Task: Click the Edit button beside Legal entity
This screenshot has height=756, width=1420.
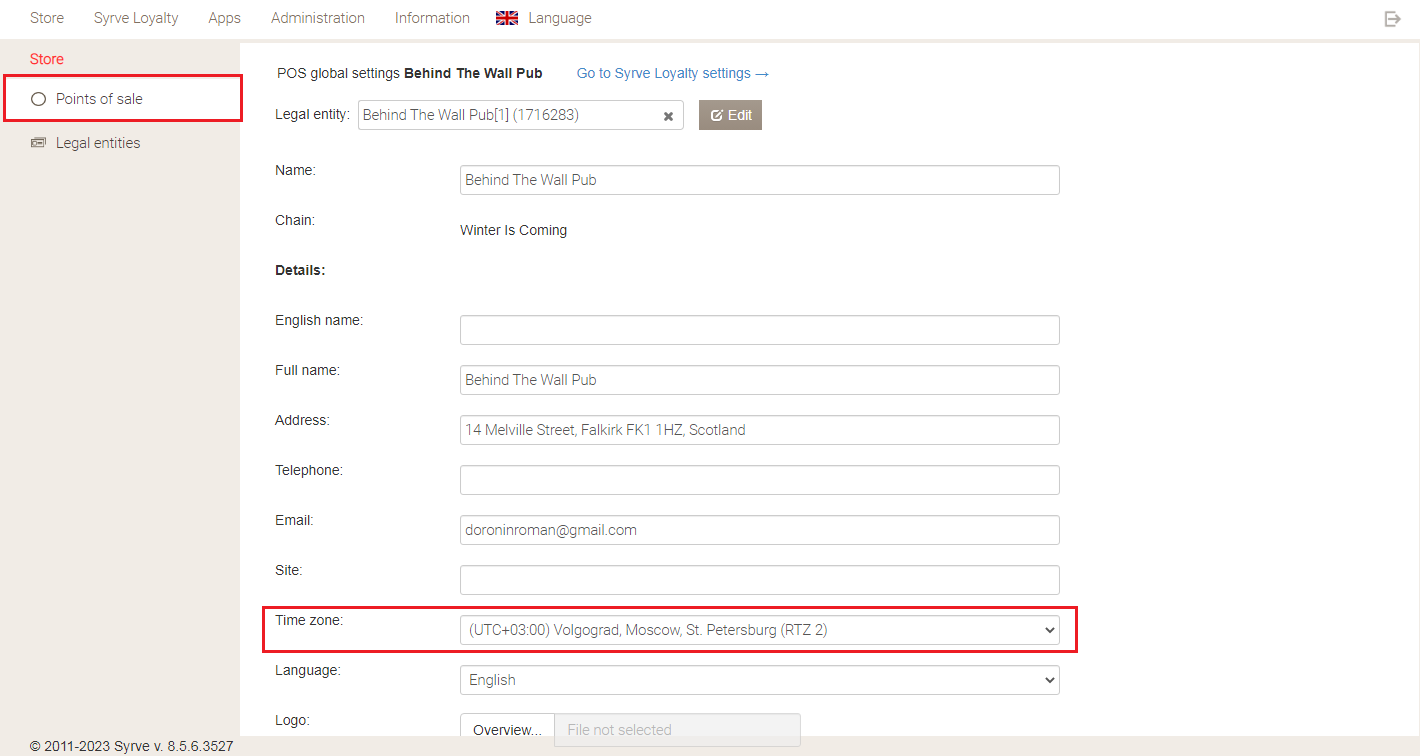Action: (x=730, y=115)
